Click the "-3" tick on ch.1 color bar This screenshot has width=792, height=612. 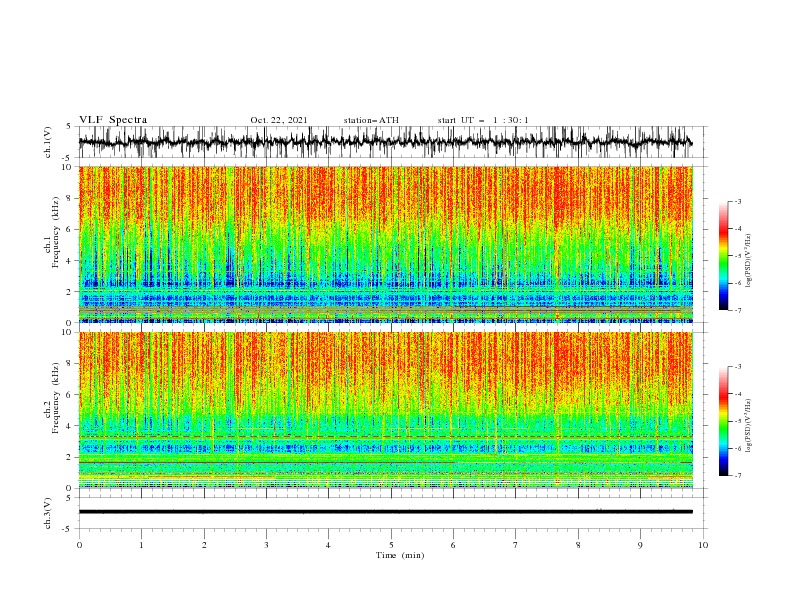point(737,201)
